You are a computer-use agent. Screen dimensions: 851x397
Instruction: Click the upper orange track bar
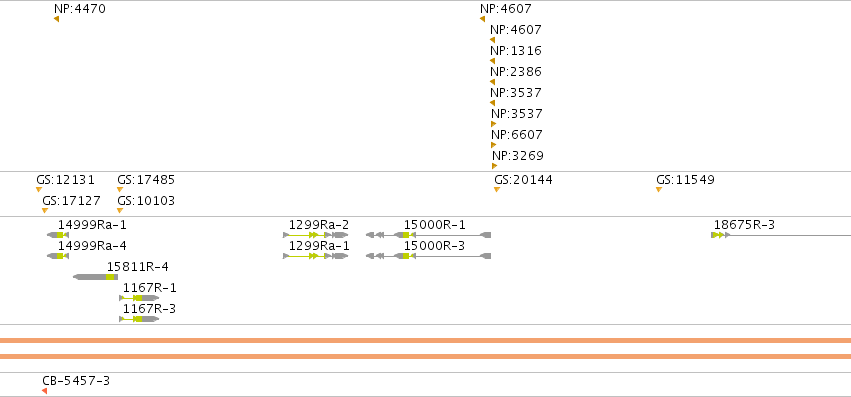[426, 341]
